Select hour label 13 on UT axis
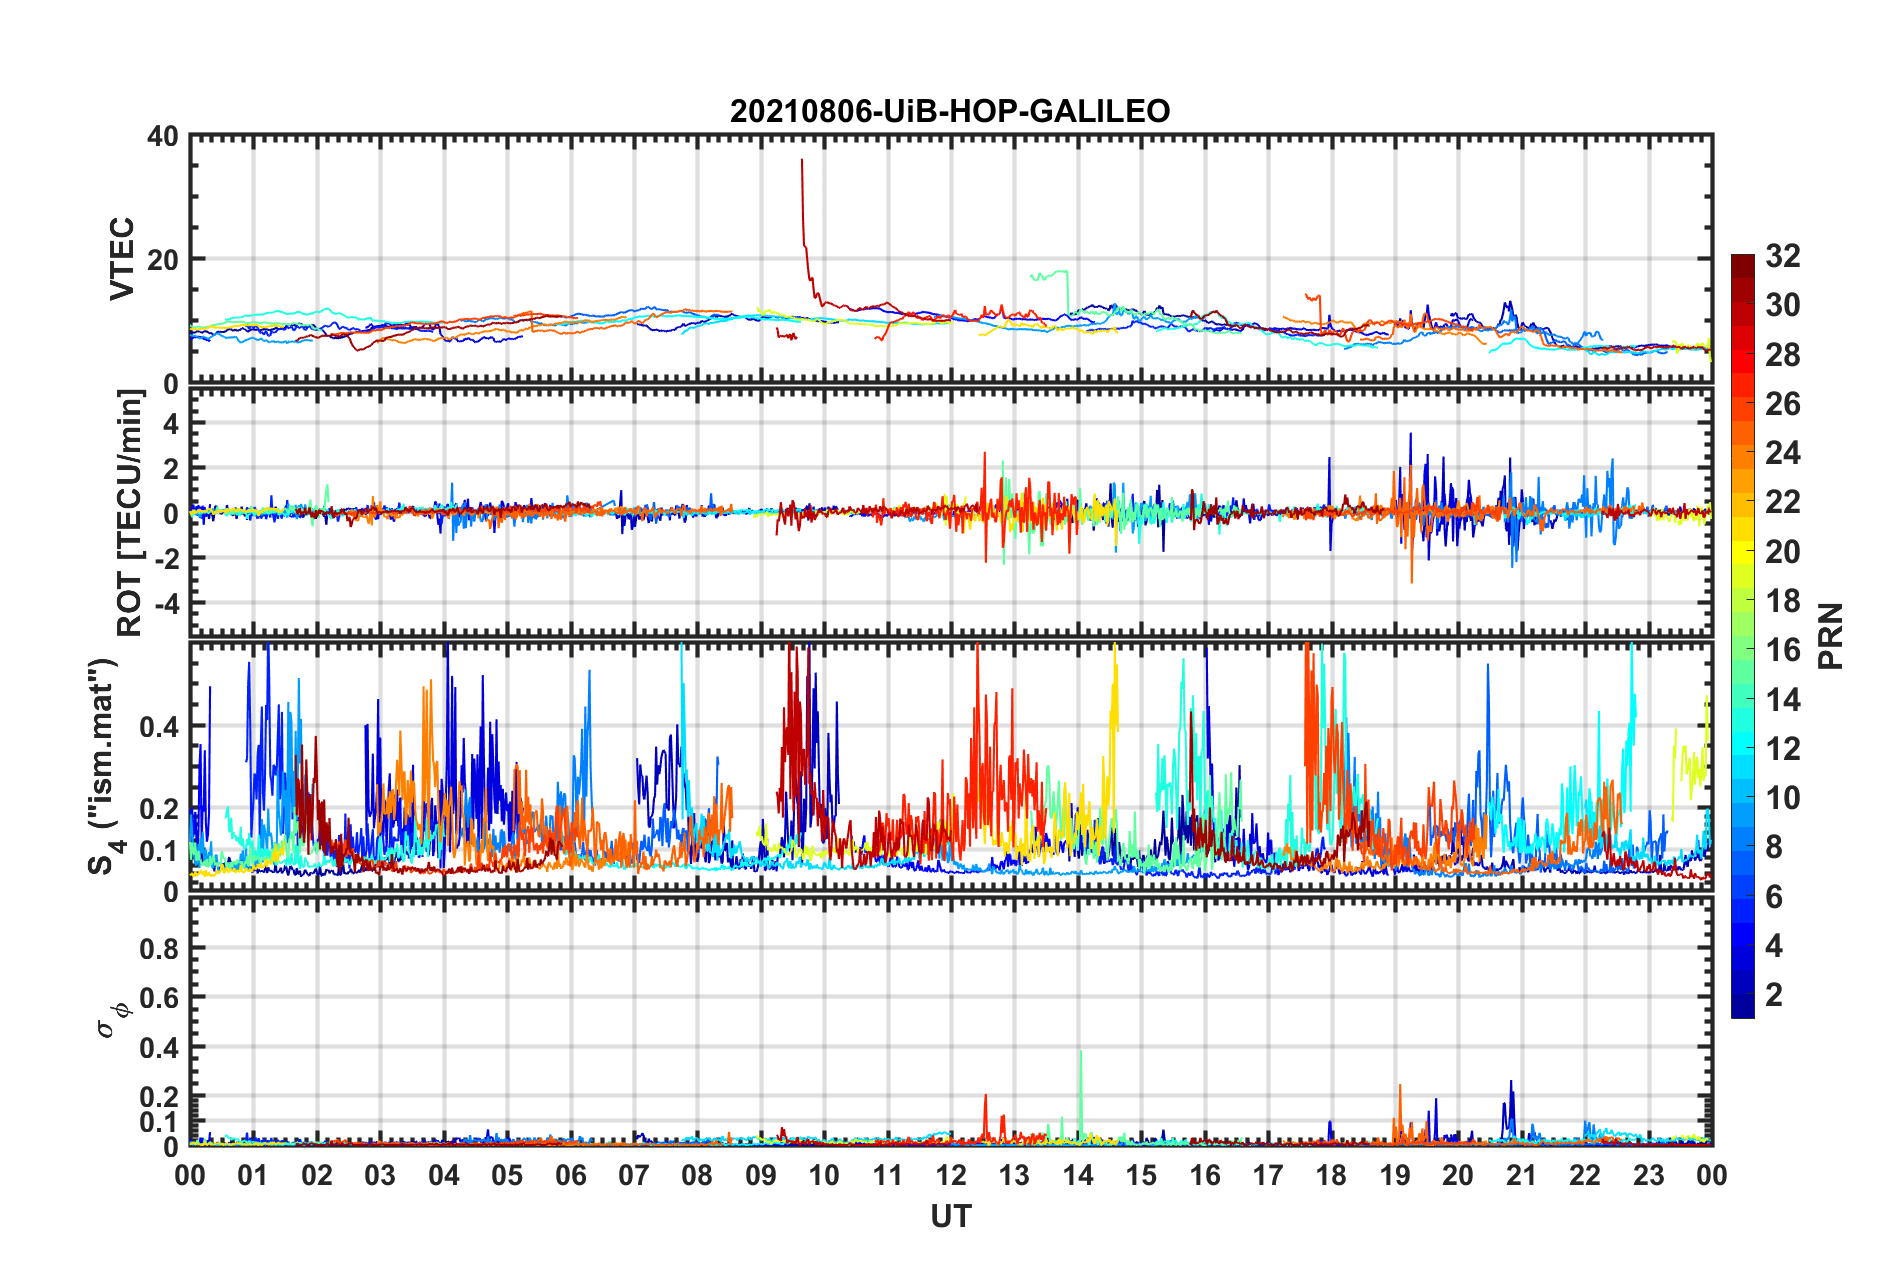The image size is (1902, 1272). tap(1014, 1175)
